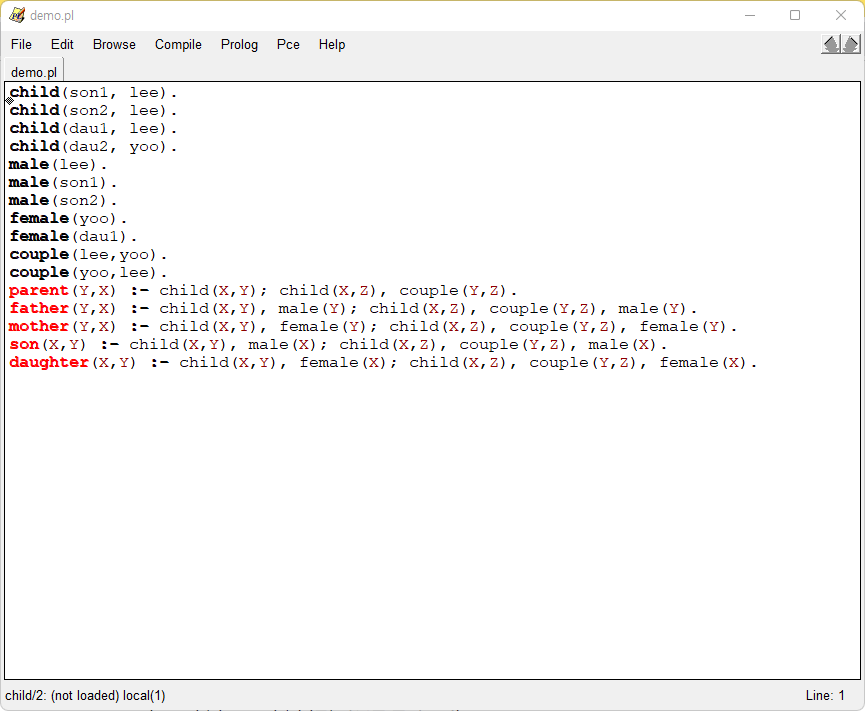Viewport: 865px width, 711px height.
Task: Close the demo.pl window
Action: point(841,15)
